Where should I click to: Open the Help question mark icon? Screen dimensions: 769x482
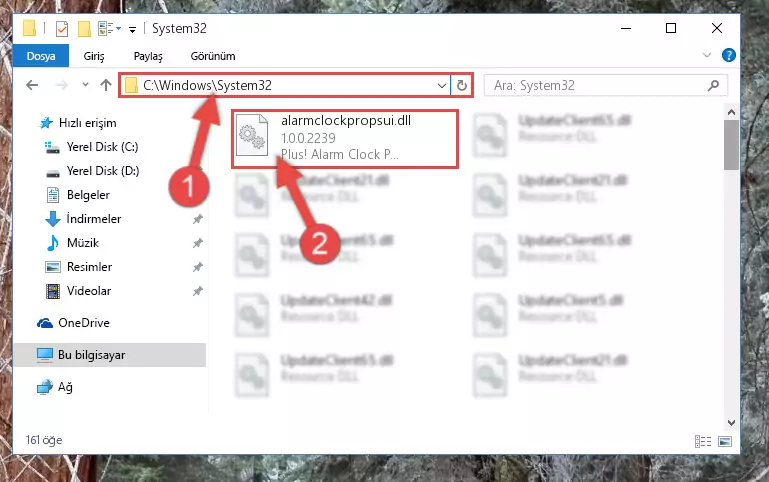coord(729,55)
